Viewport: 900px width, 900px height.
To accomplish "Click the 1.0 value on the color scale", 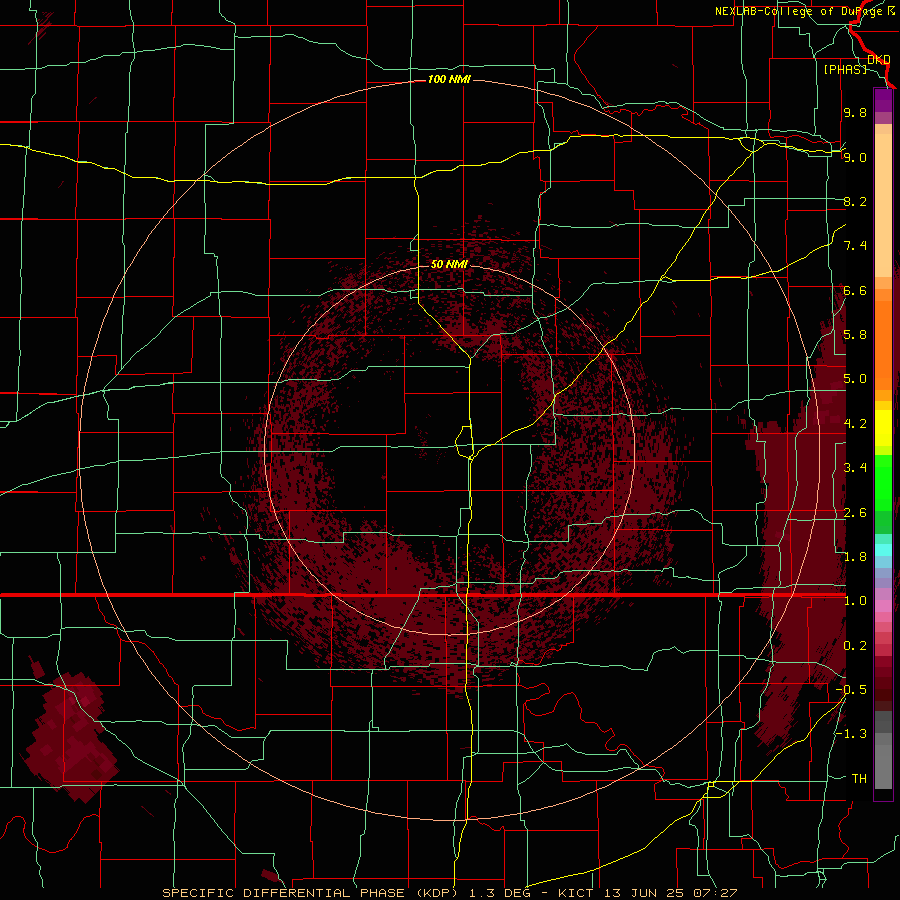I will pos(855,601).
